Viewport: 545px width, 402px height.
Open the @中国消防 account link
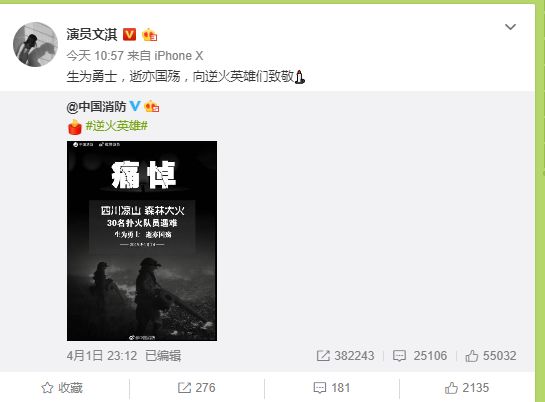click(96, 107)
